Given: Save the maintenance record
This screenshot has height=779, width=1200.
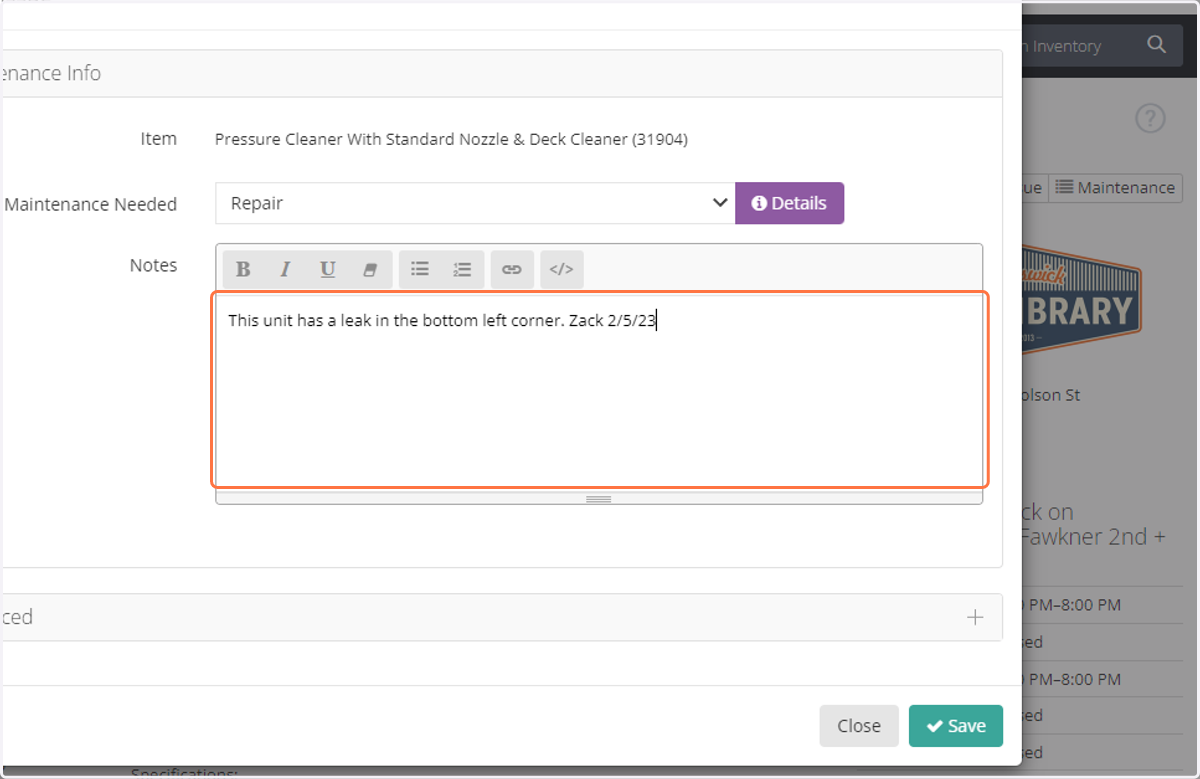Looking at the screenshot, I should click(956, 726).
